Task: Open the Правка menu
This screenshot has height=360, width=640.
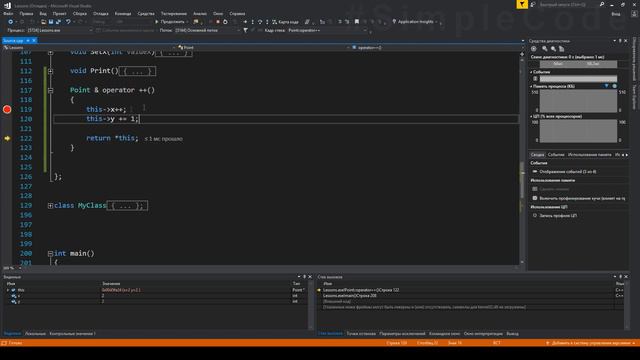Action: [26, 13]
